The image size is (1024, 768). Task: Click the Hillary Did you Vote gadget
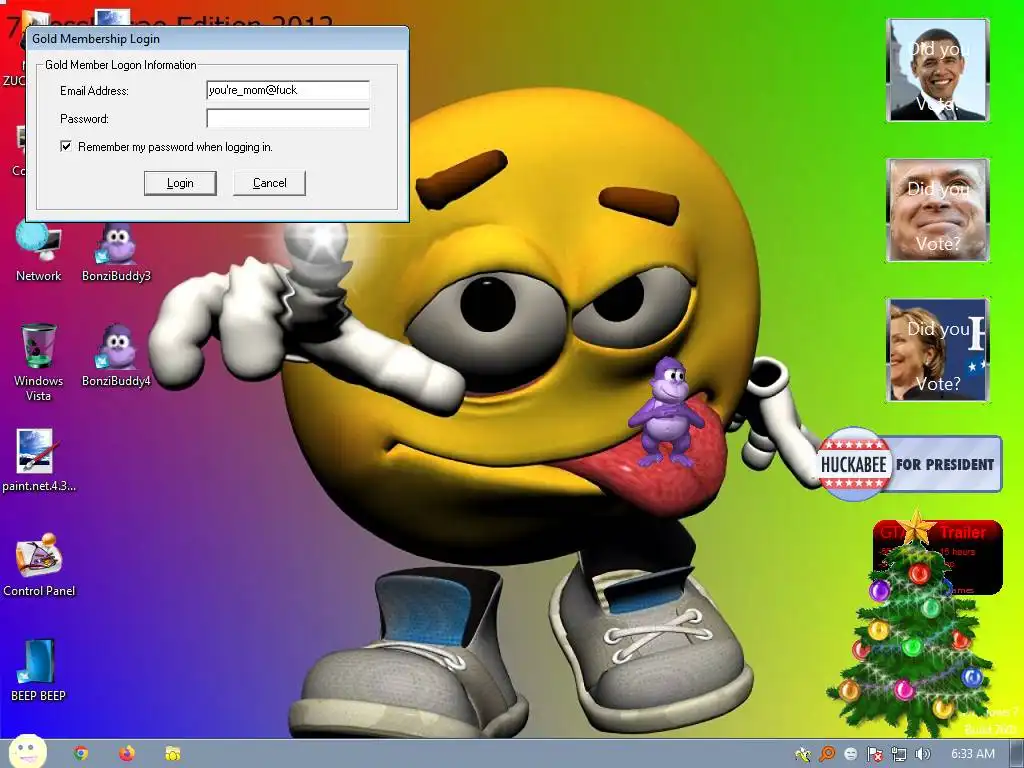(x=938, y=349)
